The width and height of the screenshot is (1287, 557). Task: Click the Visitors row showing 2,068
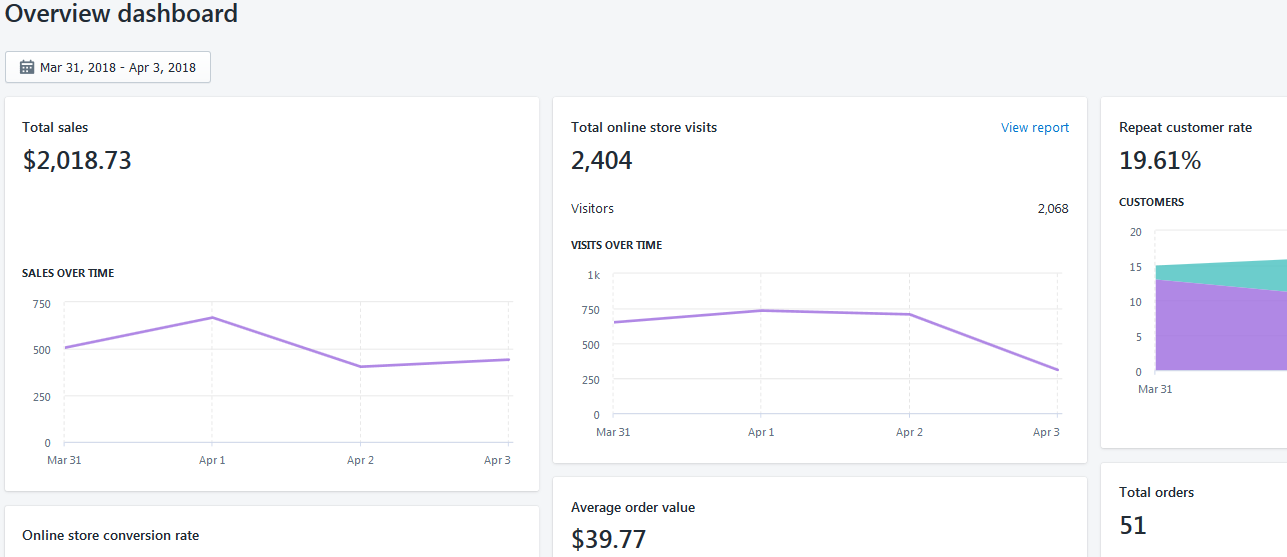[820, 209]
